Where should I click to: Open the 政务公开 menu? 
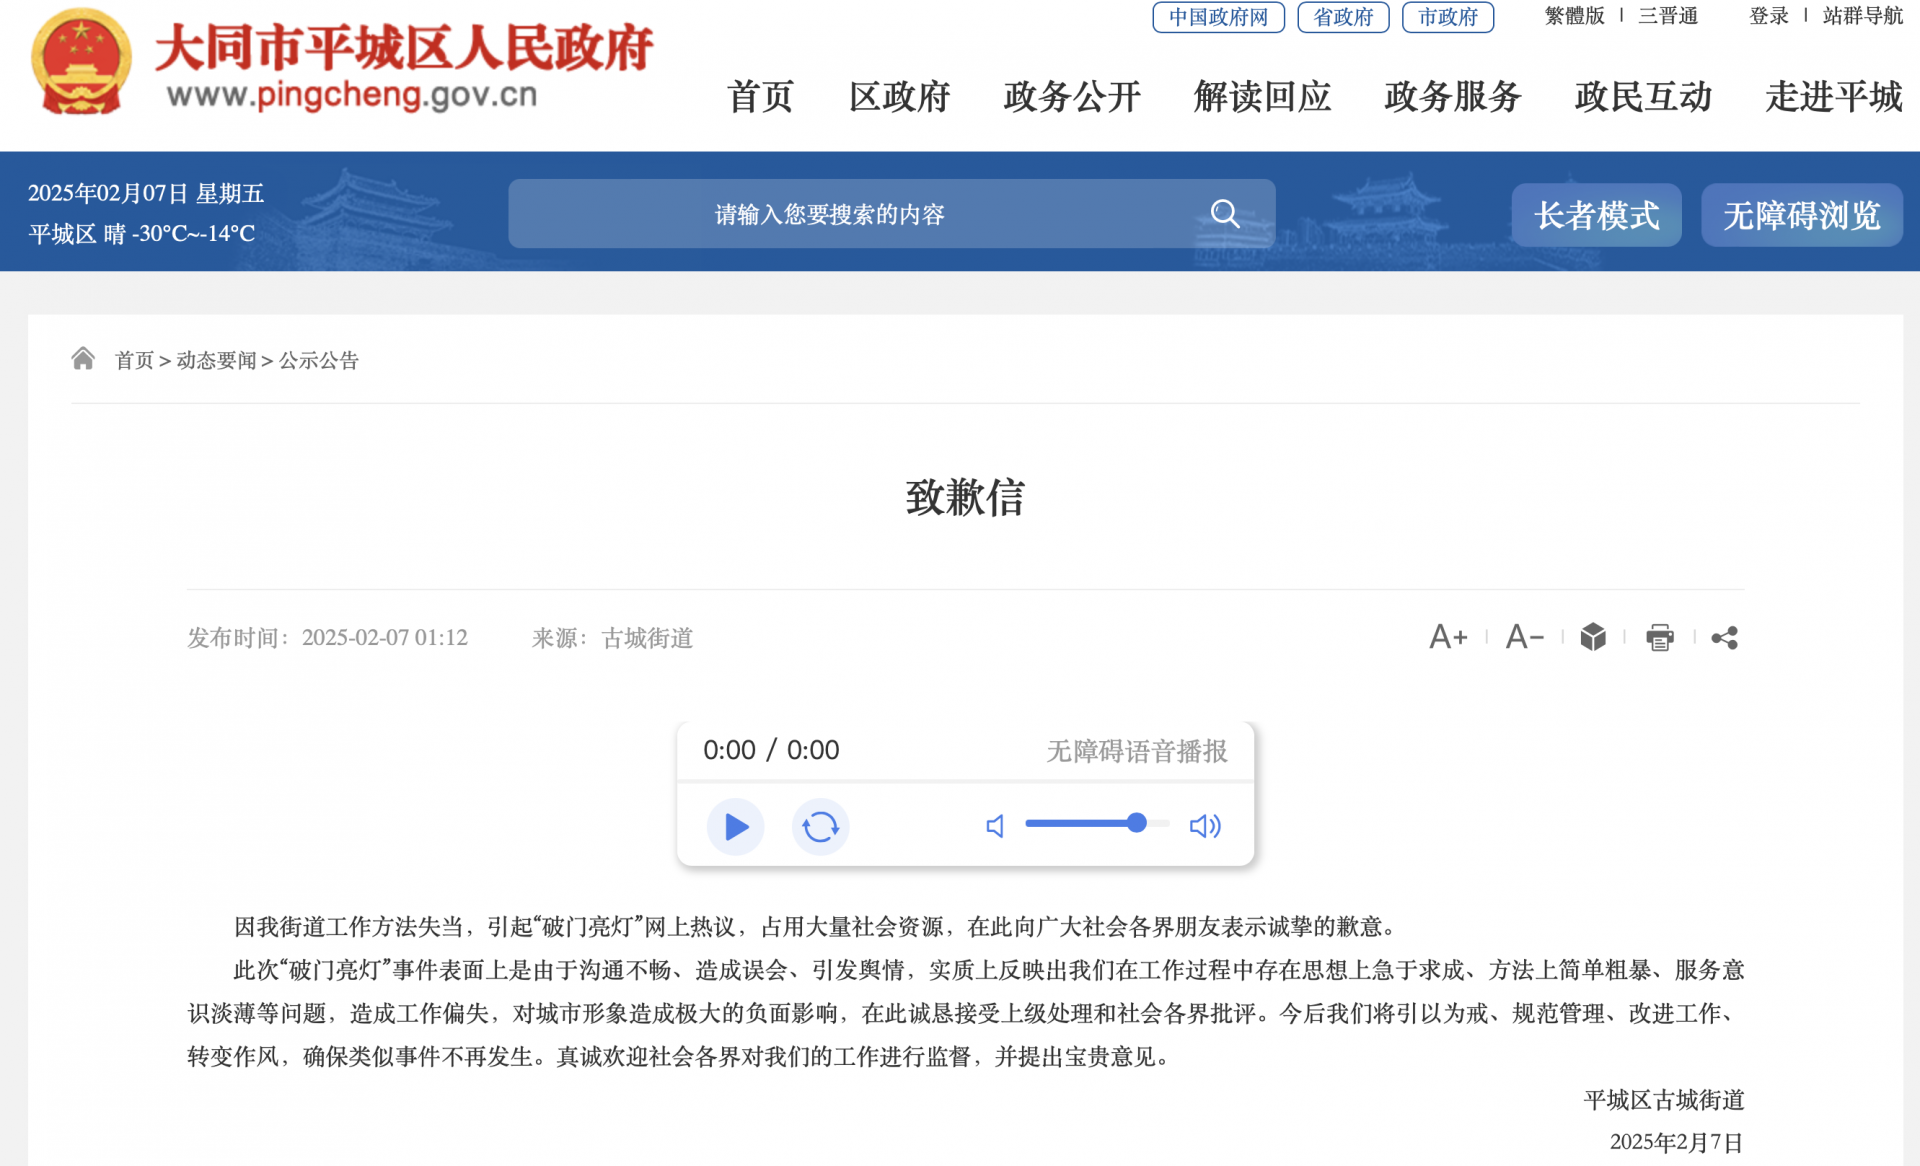point(1072,97)
